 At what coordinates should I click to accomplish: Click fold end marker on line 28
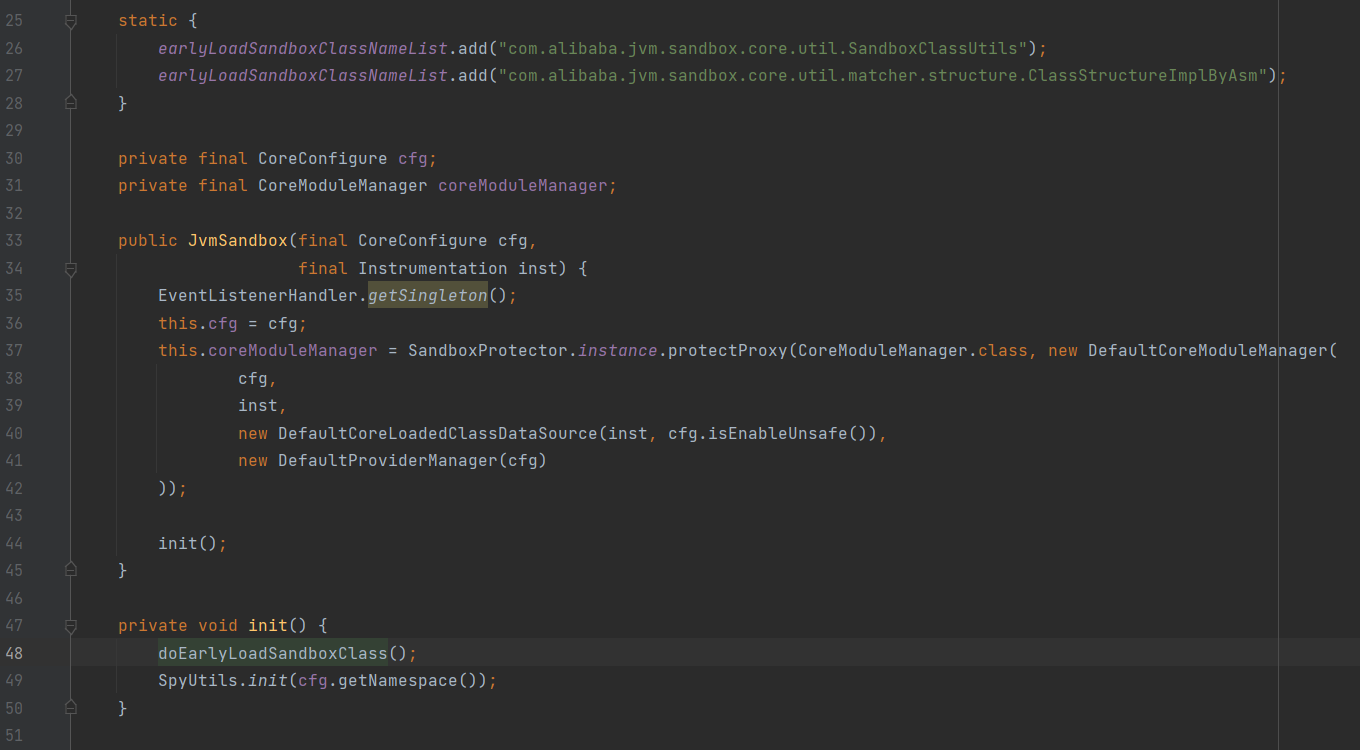[70, 103]
